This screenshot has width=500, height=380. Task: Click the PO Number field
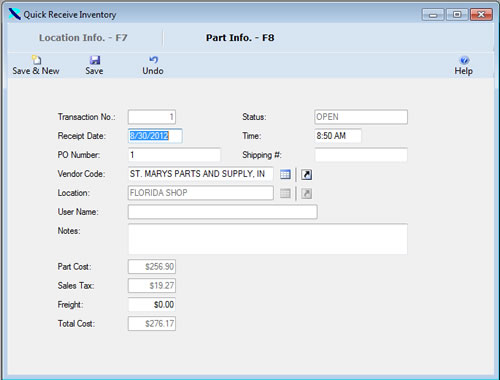[174, 155]
